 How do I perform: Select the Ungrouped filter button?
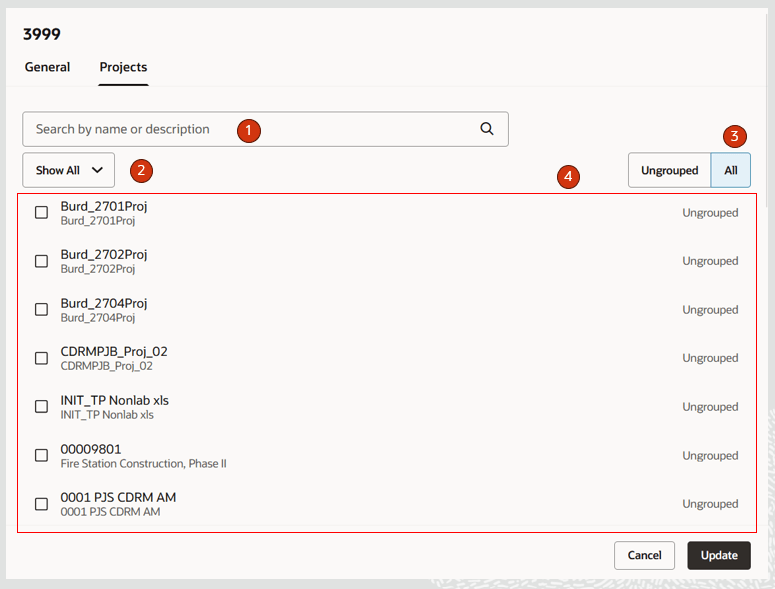coord(669,170)
